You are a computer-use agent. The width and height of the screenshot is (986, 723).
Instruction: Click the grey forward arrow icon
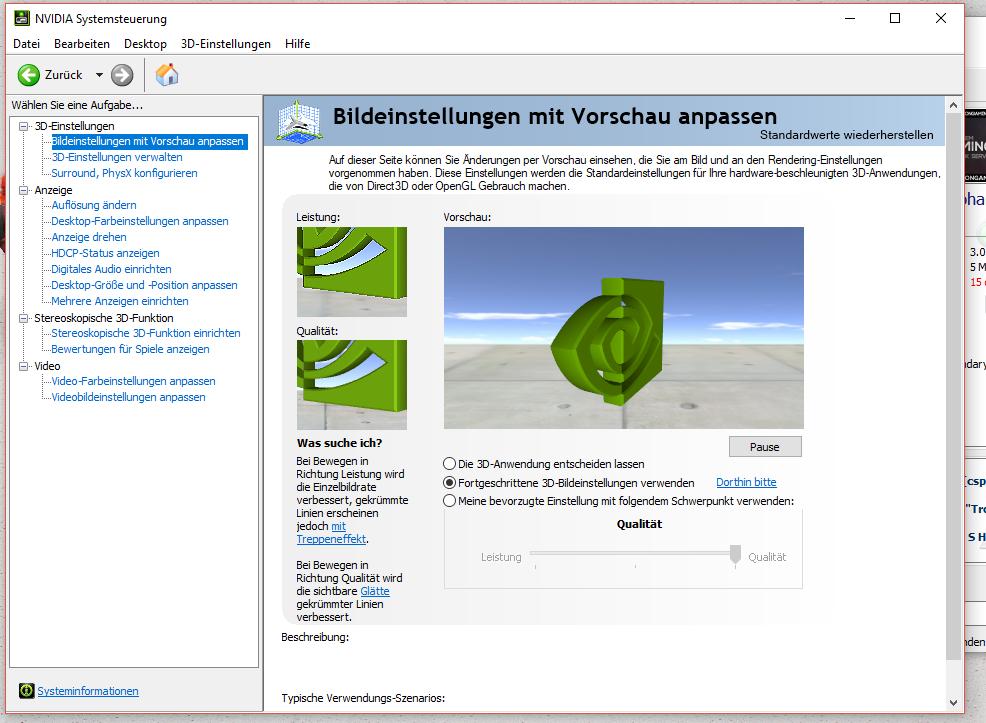pos(122,75)
